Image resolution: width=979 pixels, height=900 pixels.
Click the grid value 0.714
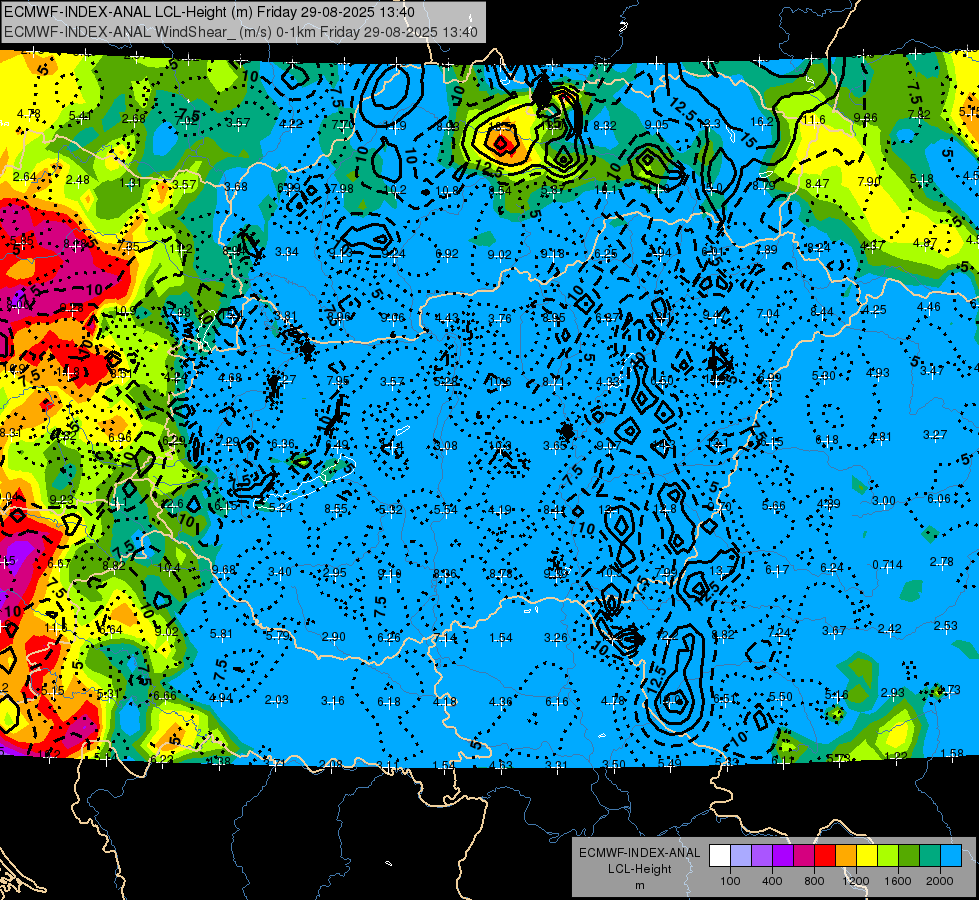click(887, 565)
